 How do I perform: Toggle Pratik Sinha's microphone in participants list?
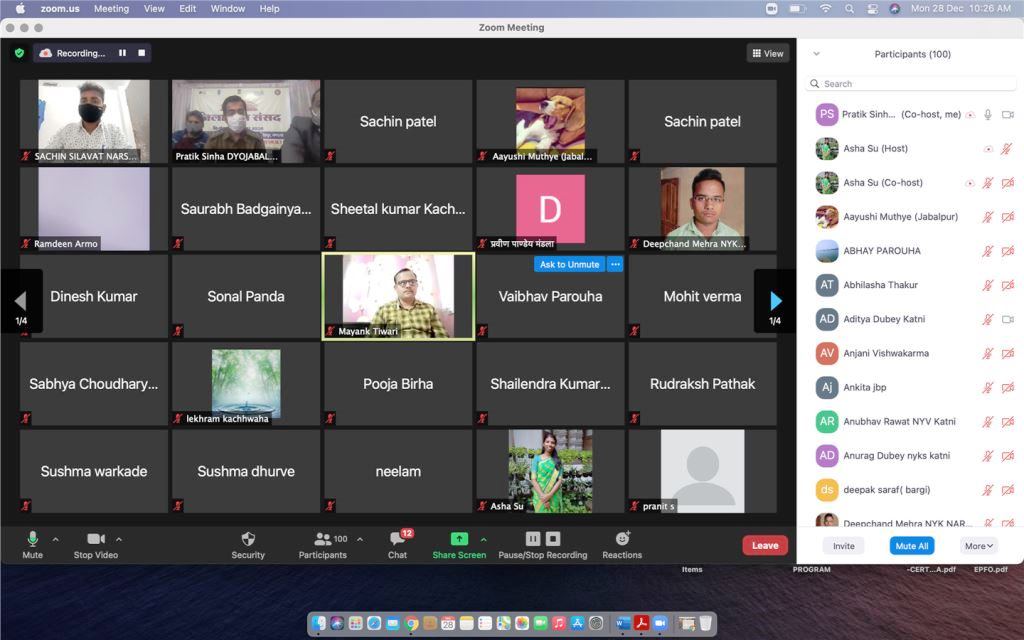[x=988, y=114]
